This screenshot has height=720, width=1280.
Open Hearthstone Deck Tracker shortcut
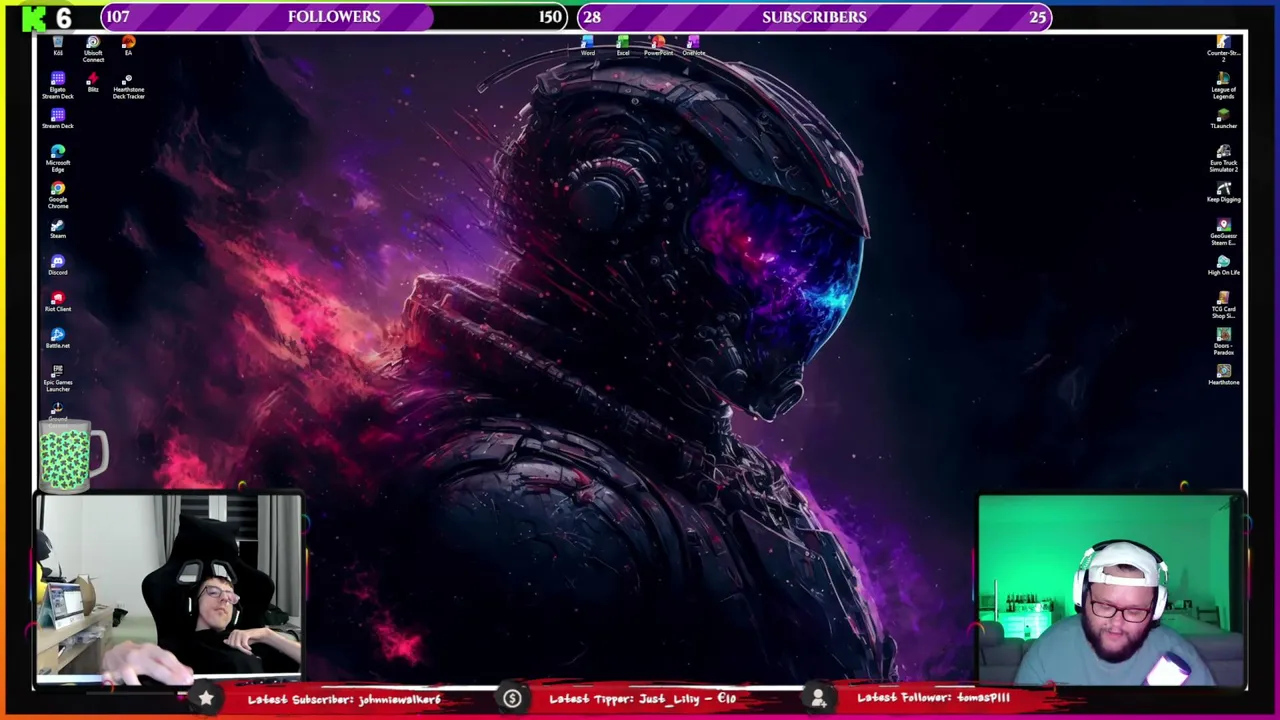pyautogui.click(x=128, y=85)
